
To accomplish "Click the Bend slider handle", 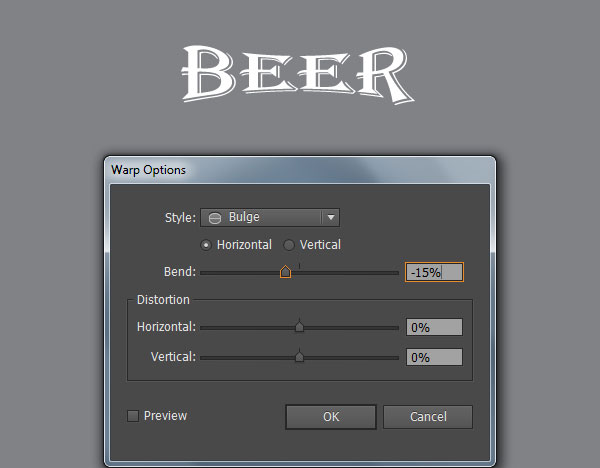I will coord(285,272).
